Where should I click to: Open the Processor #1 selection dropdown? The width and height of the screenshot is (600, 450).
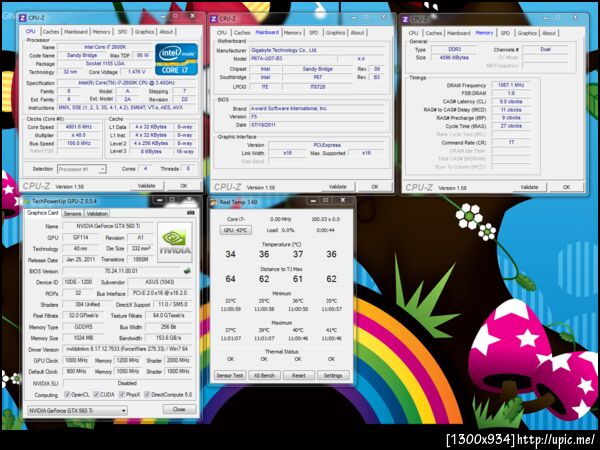tap(82, 169)
